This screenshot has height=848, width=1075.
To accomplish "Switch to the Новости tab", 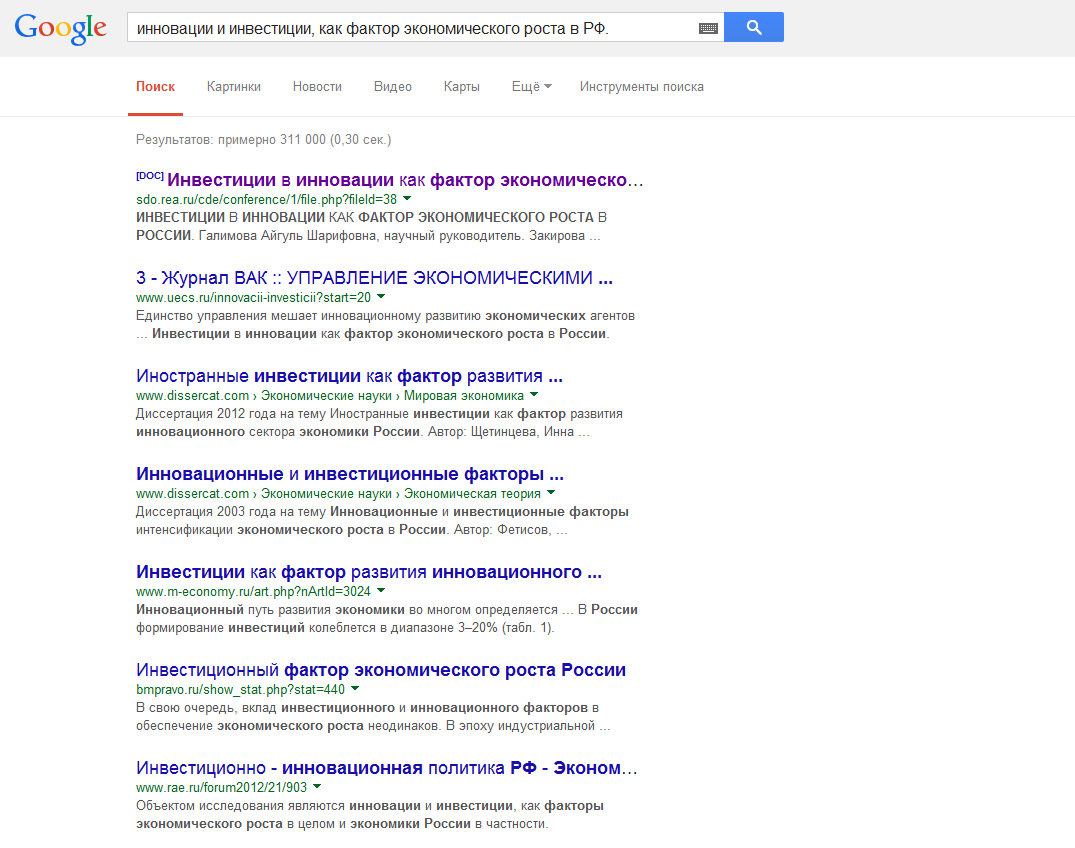I will [317, 86].
